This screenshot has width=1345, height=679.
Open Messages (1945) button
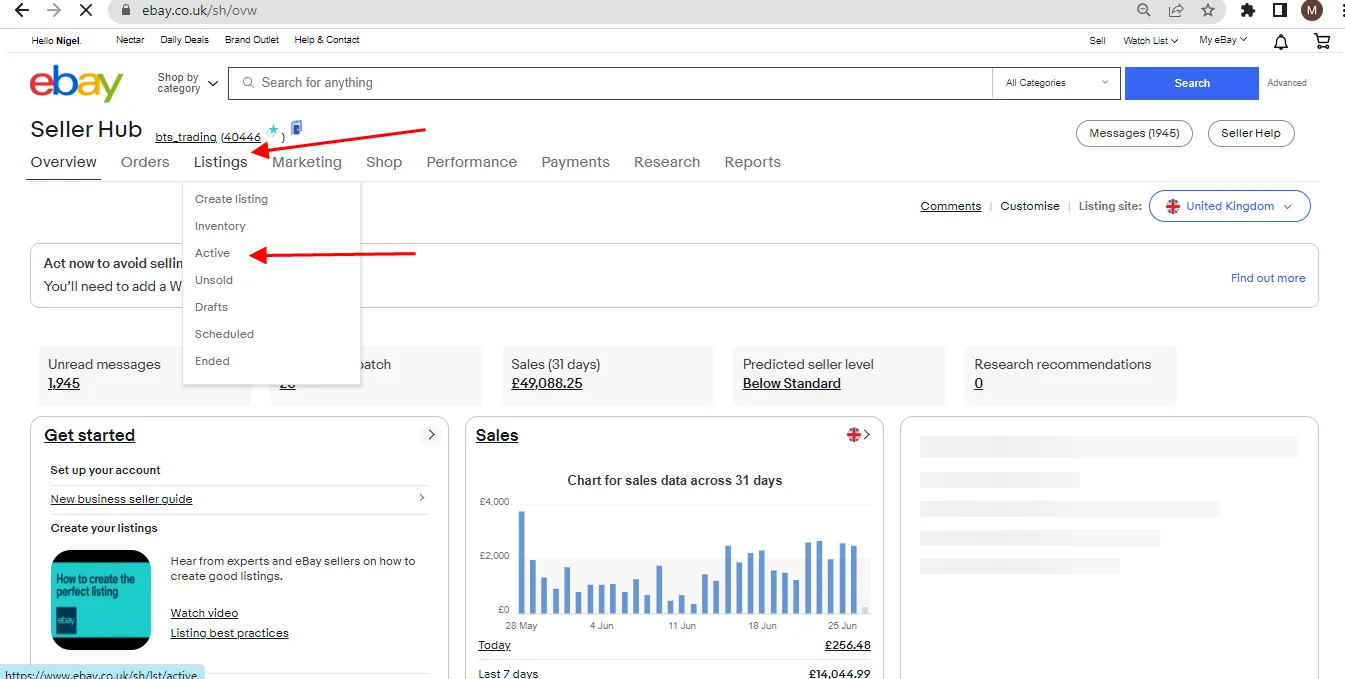(x=1134, y=133)
